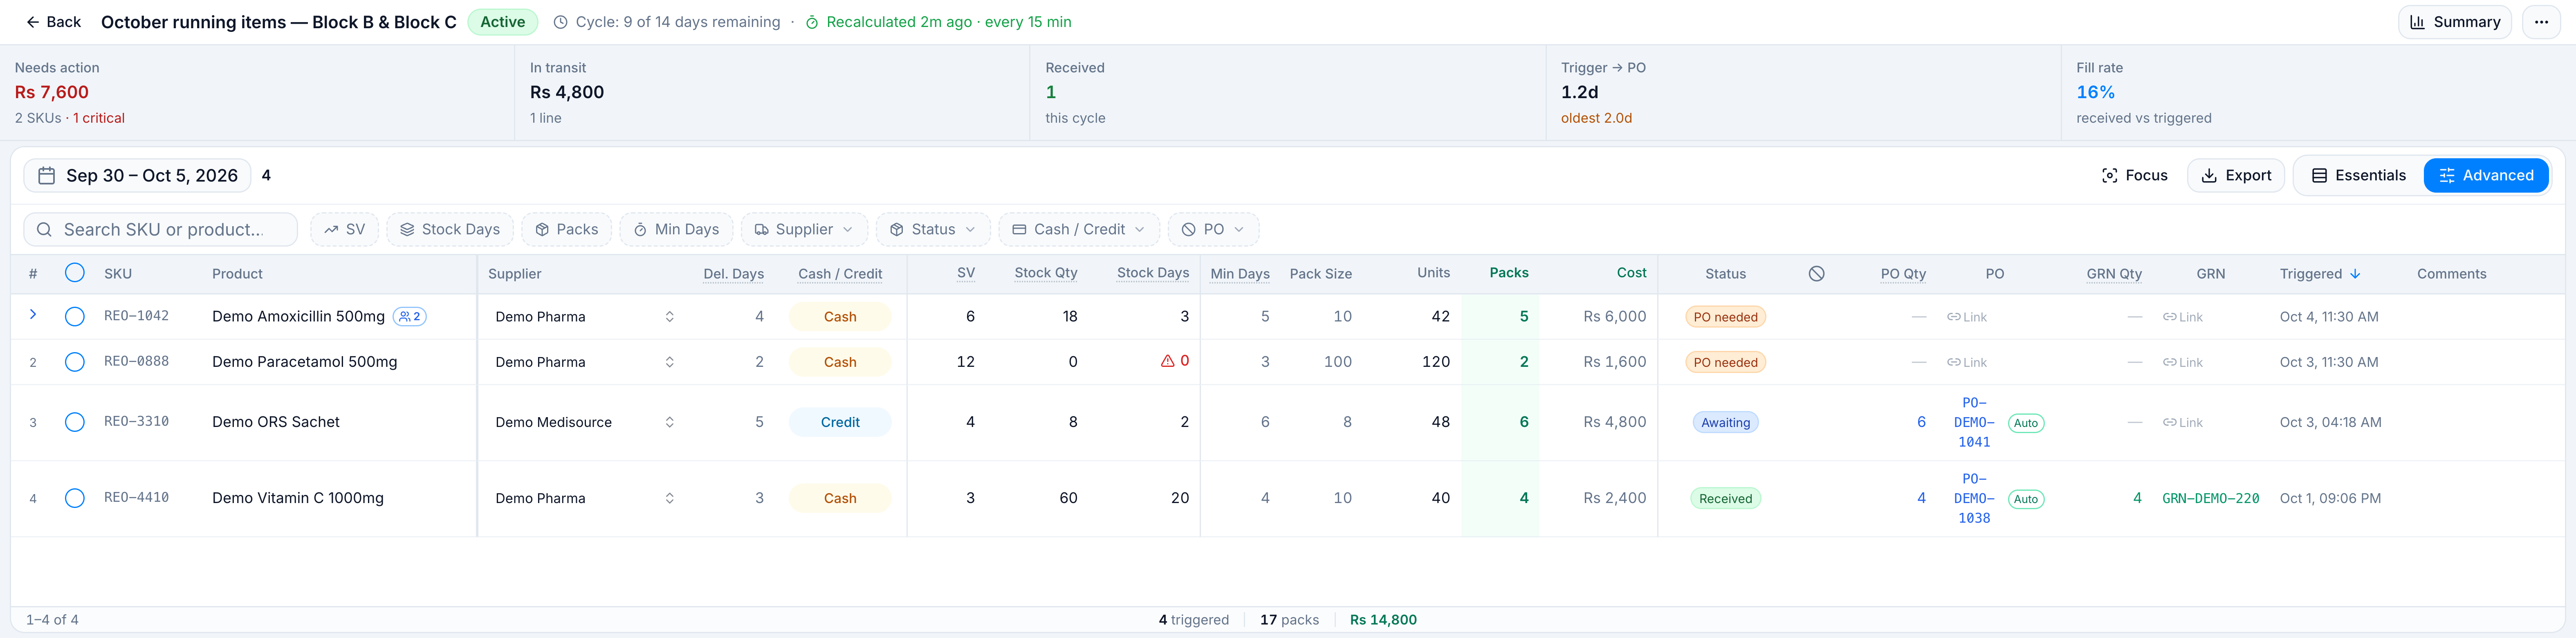Change supplier for Demo Amoxicillin 500mg row

pos(585,317)
